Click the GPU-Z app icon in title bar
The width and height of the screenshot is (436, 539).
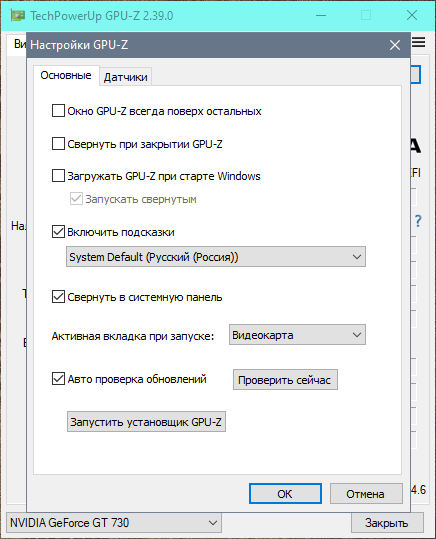[x=17, y=16]
